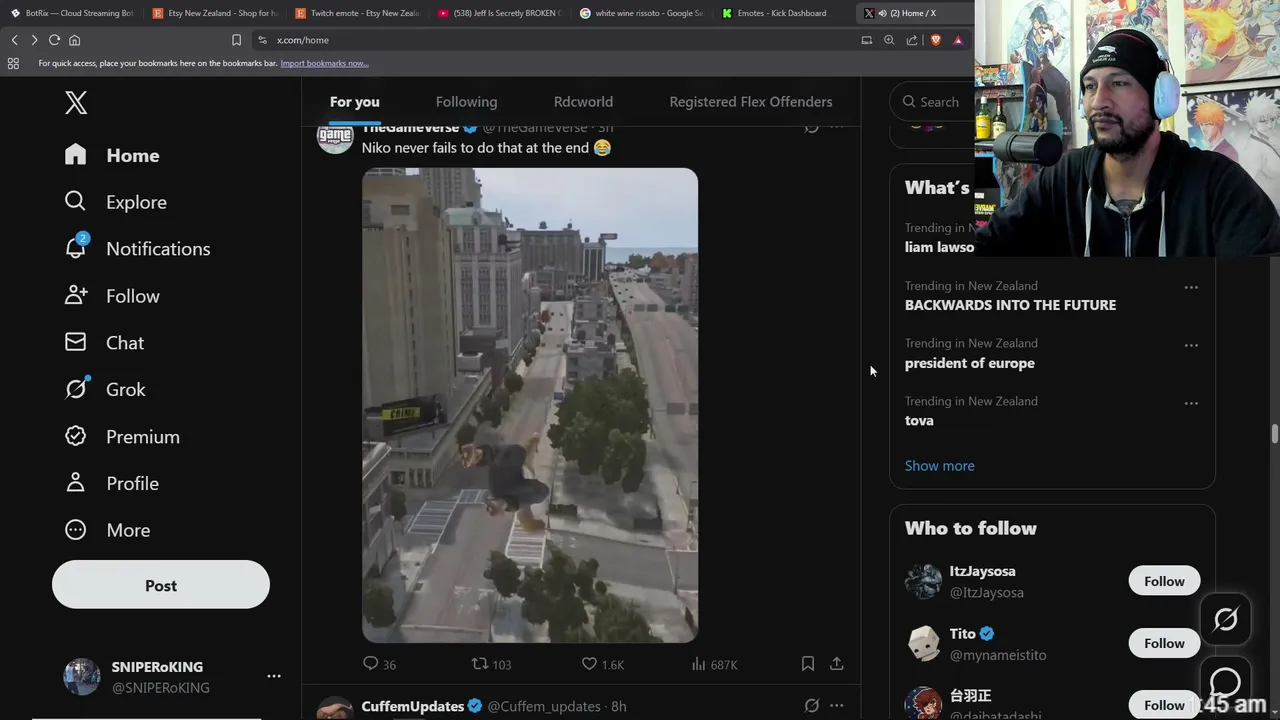The width and height of the screenshot is (1280, 720).
Task: Switch to the Following tab
Action: point(466,102)
